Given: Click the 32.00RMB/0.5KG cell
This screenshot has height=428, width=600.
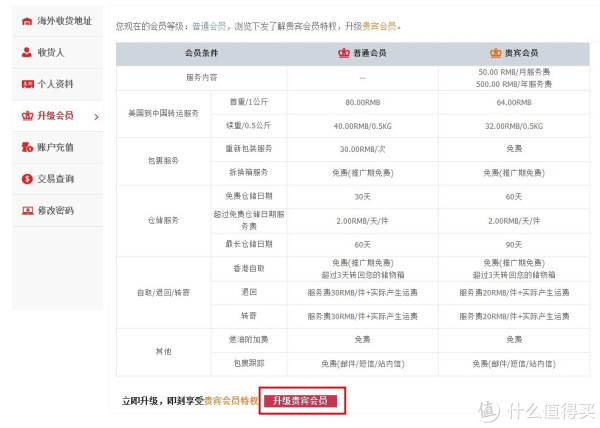Looking at the screenshot, I should (x=514, y=126).
